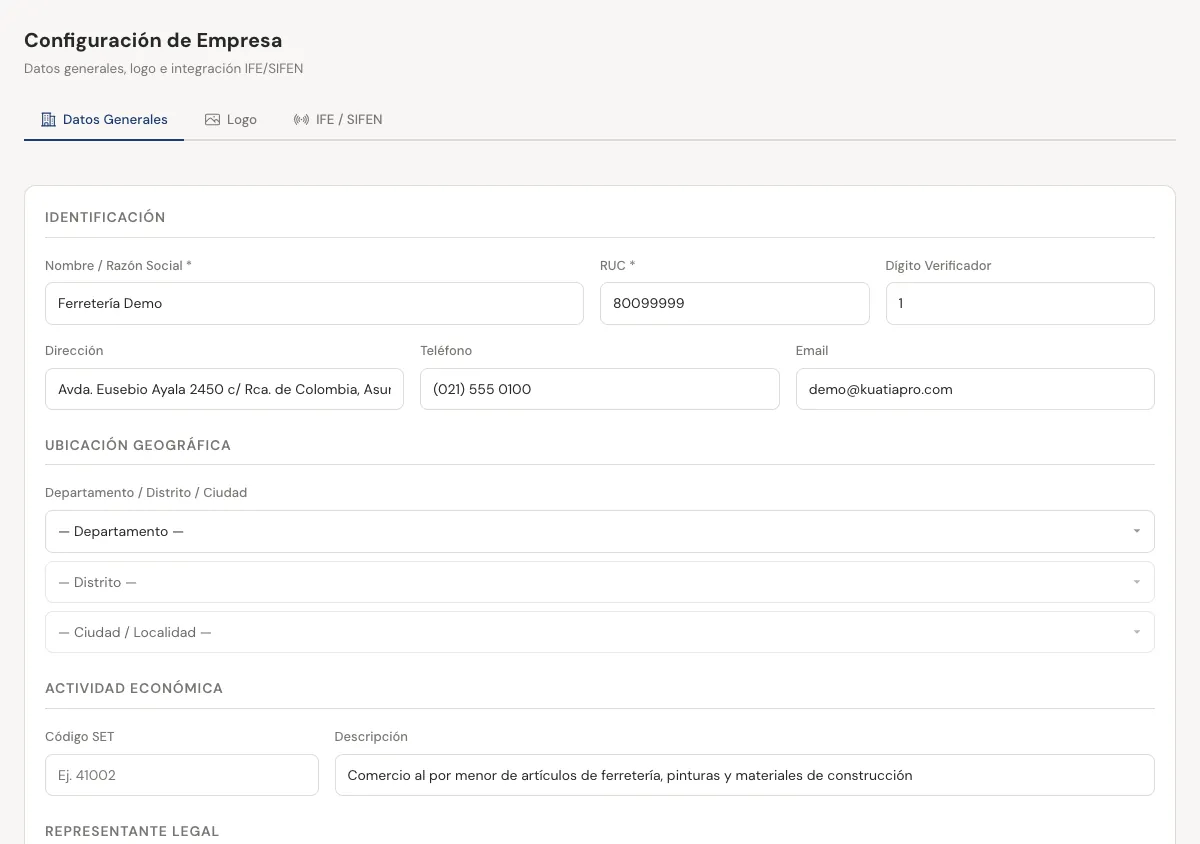Select the Dirección input field
The image size is (1200, 844).
(224, 389)
